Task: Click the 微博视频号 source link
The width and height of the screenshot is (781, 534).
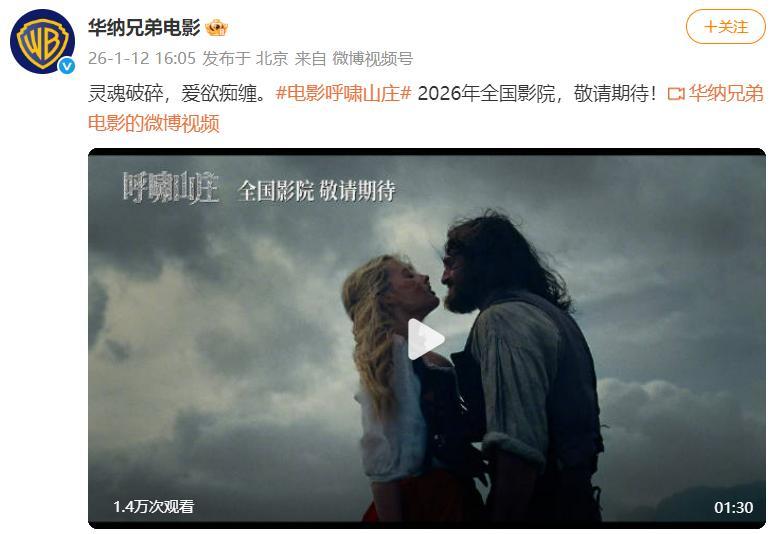Action: click(373, 59)
